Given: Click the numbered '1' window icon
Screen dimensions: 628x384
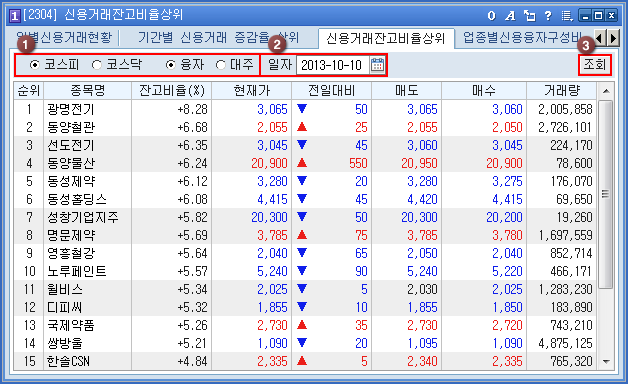Looking at the screenshot, I should (14, 16).
